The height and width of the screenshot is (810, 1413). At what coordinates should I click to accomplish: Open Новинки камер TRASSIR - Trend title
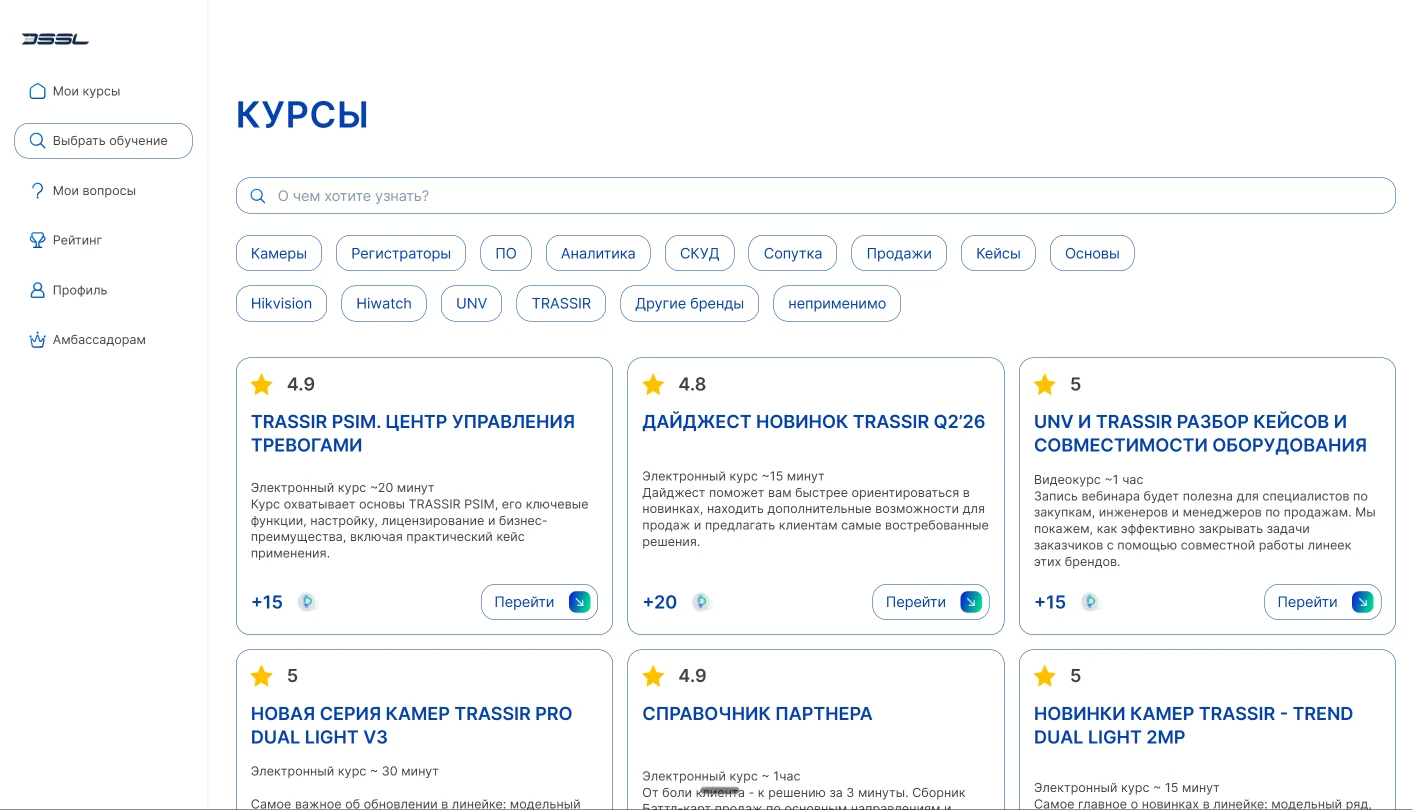point(1193,726)
